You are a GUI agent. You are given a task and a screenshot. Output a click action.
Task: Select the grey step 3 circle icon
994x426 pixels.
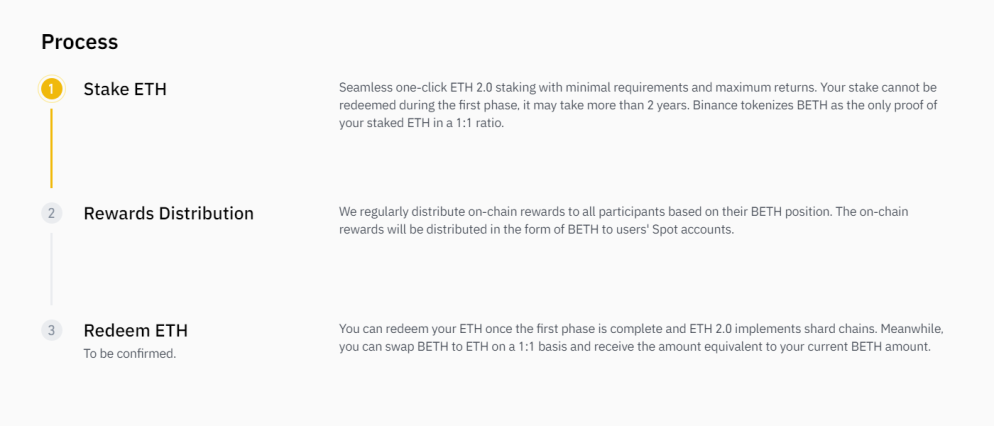tap(51, 330)
